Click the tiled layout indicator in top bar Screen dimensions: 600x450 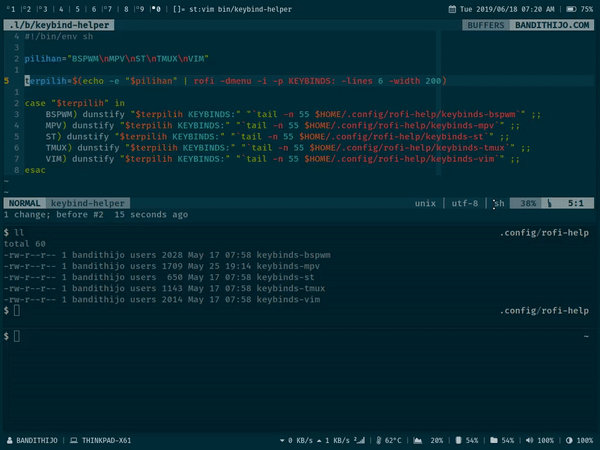point(177,8)
